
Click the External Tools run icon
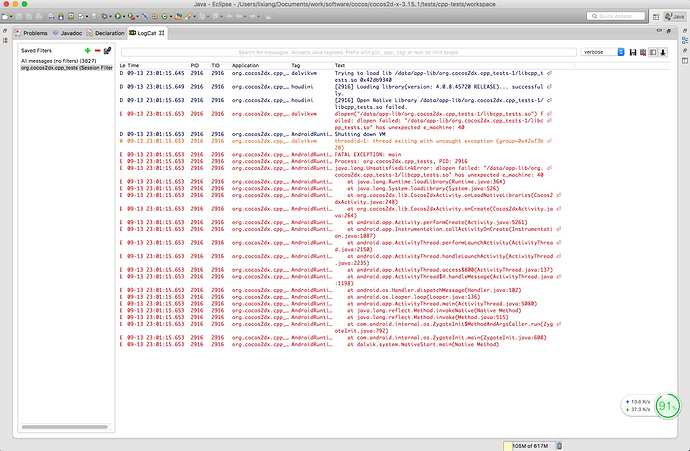(x=131, y=16)
